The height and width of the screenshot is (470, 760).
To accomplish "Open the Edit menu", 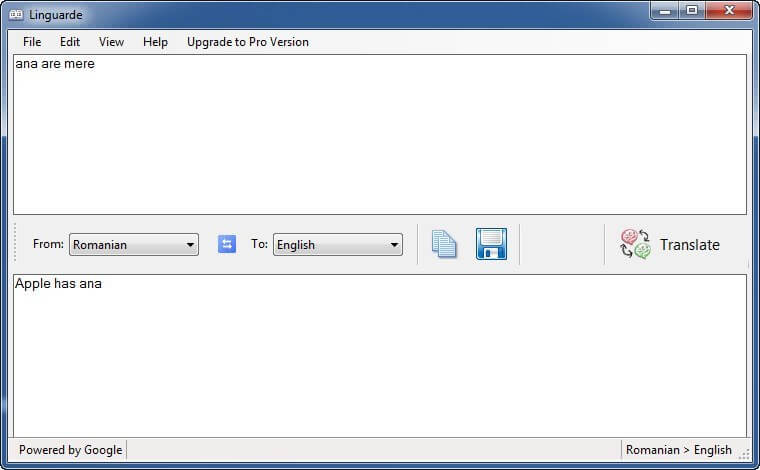I will (70, 42).
